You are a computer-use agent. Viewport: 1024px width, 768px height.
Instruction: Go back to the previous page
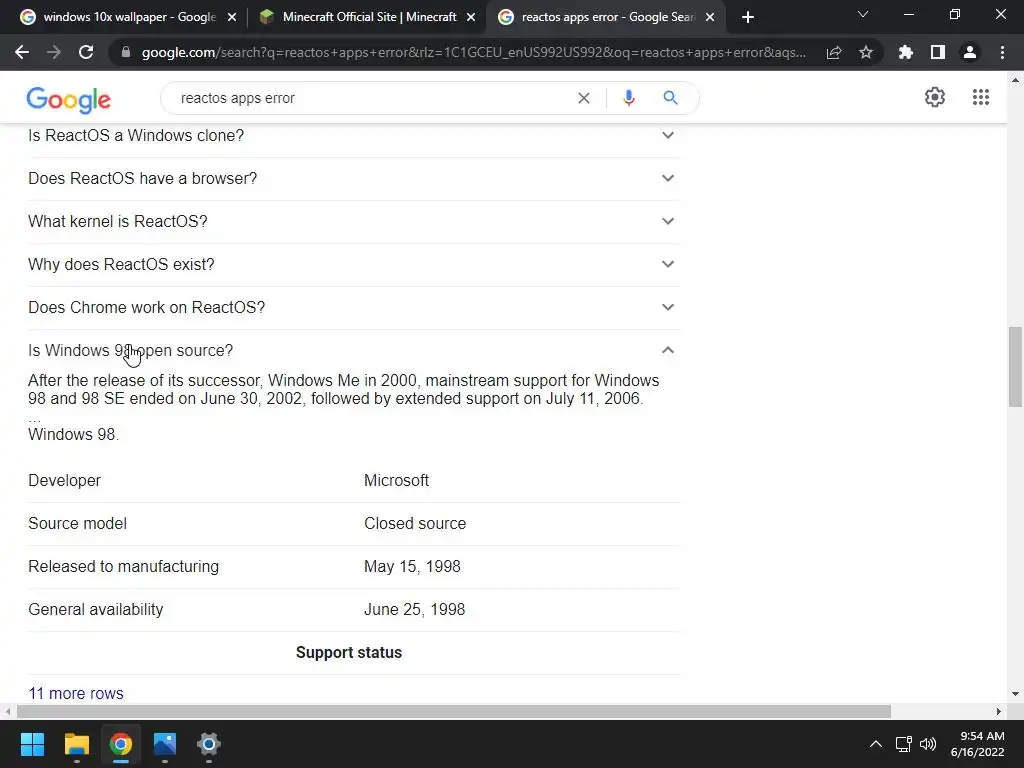(x=22, y=52)
